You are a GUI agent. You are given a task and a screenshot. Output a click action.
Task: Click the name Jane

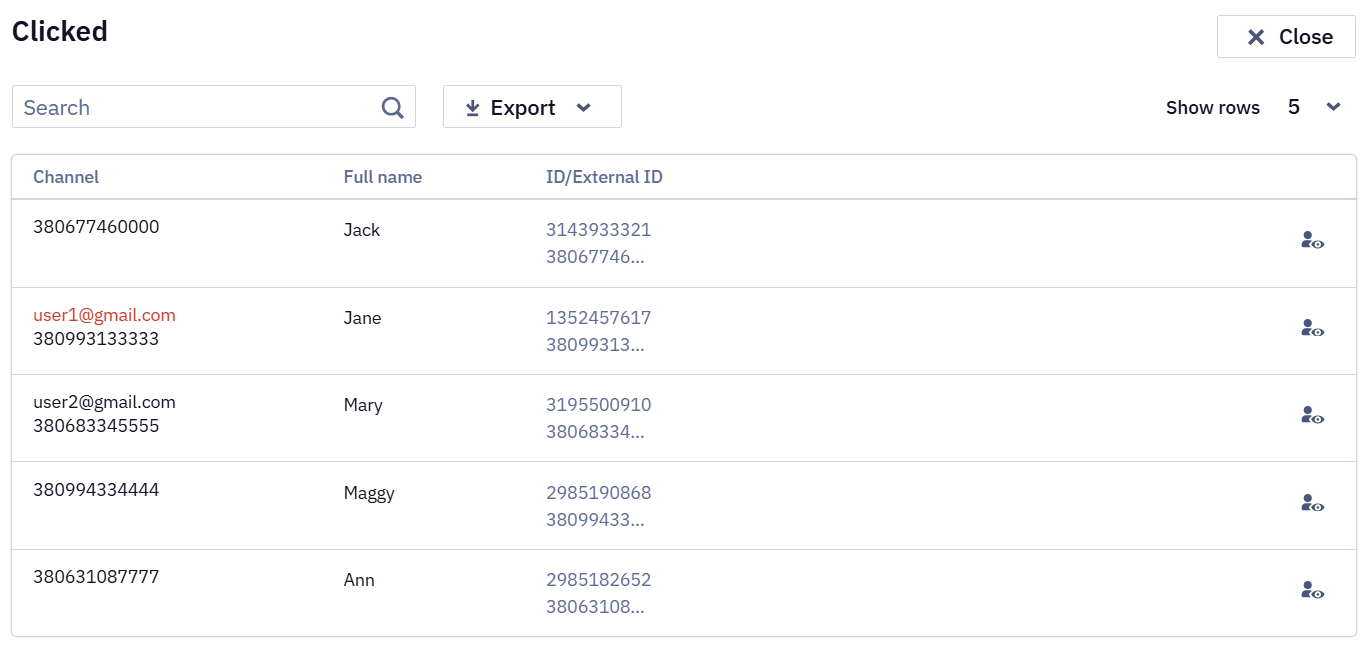pos(363,318)
